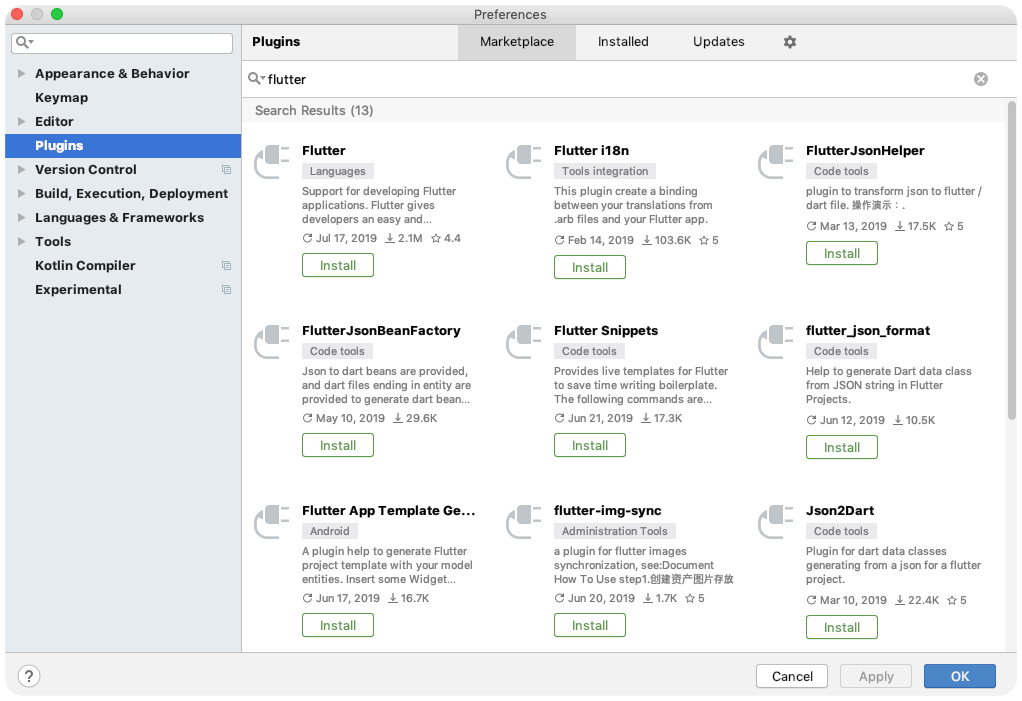Switch to the Installed tab
The image size is (1022, 701).
point(623,42)
